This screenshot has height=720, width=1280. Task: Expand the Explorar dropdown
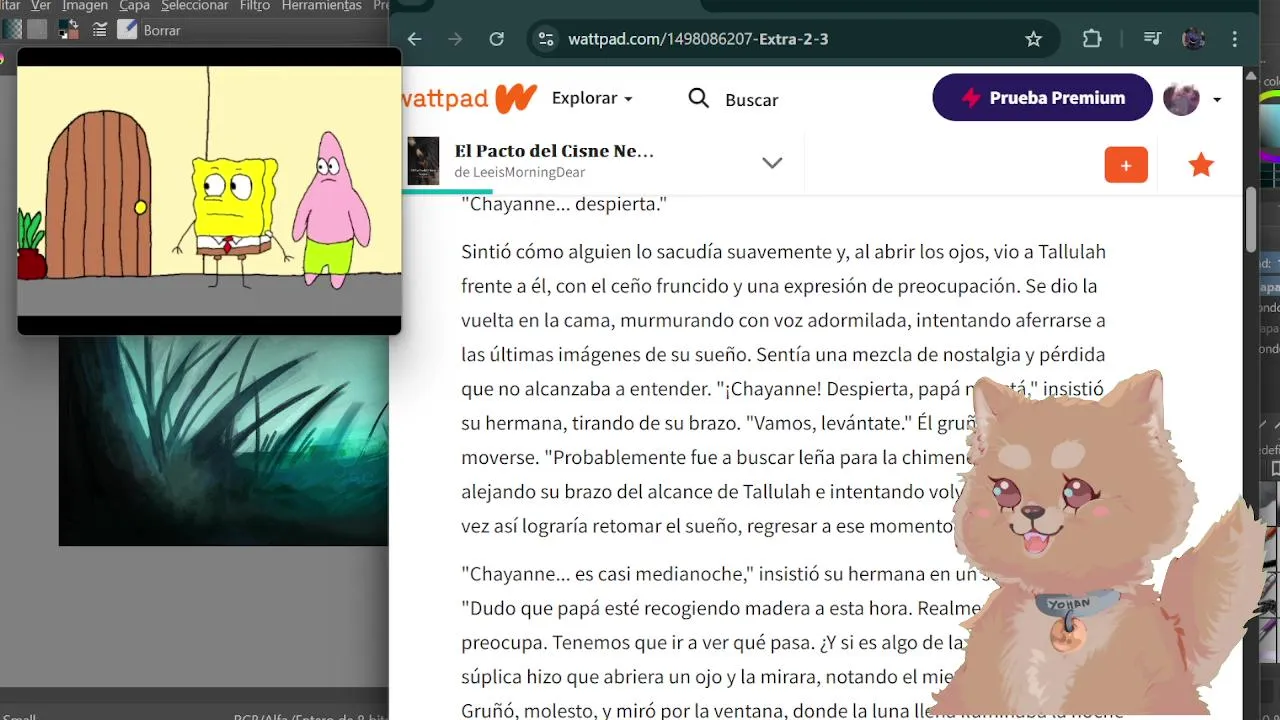tap(592, 98)
